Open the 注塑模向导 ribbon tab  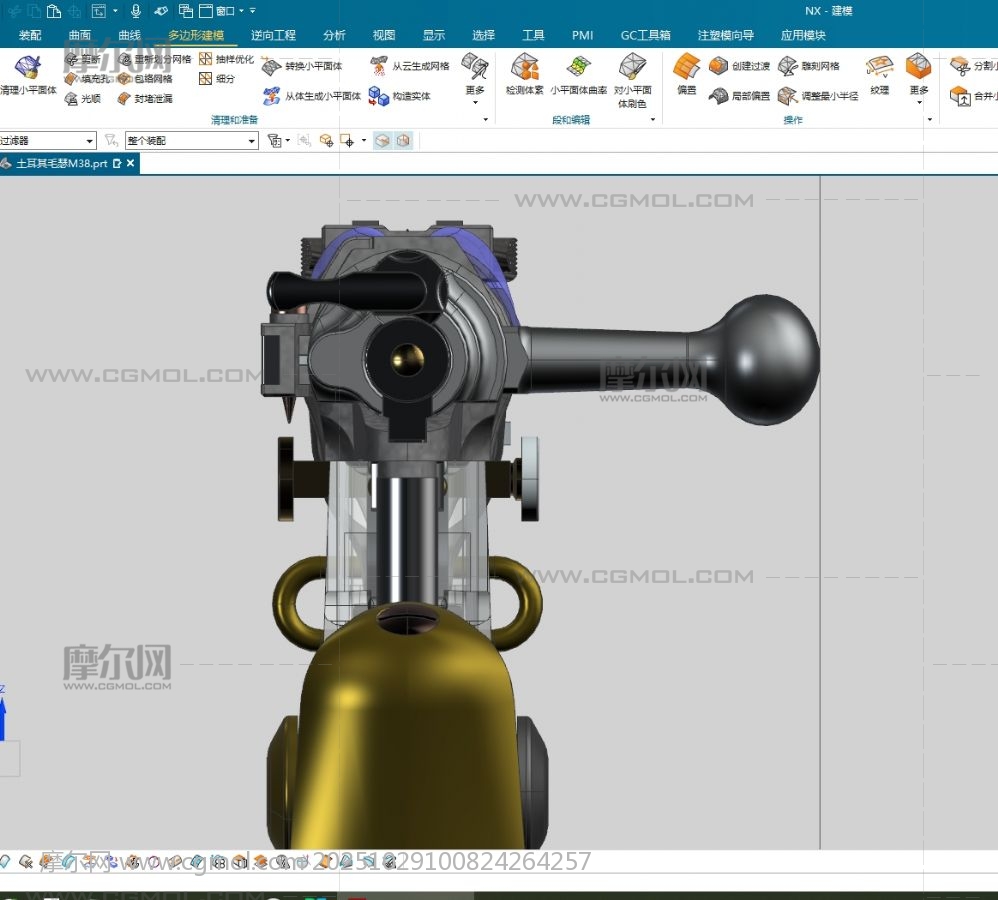click(726, 35)
